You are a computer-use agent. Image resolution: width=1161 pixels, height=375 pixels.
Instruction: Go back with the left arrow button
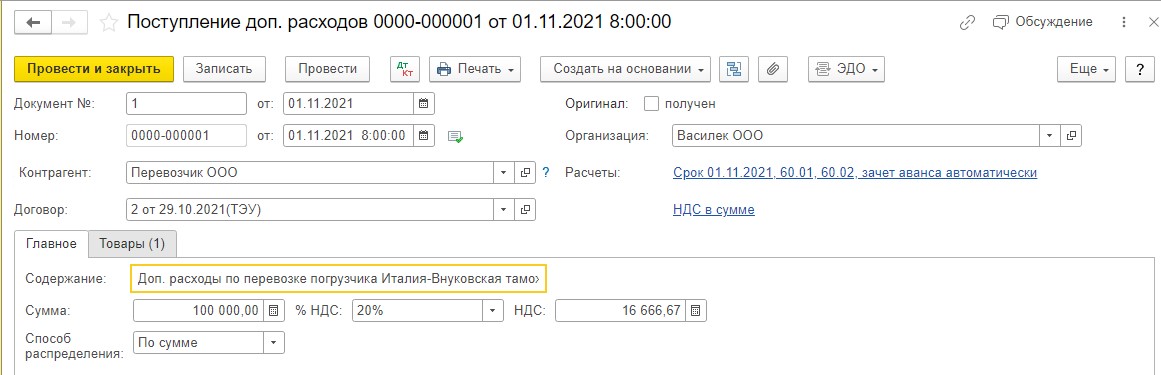pyautogui.click(x=32, y=23)
